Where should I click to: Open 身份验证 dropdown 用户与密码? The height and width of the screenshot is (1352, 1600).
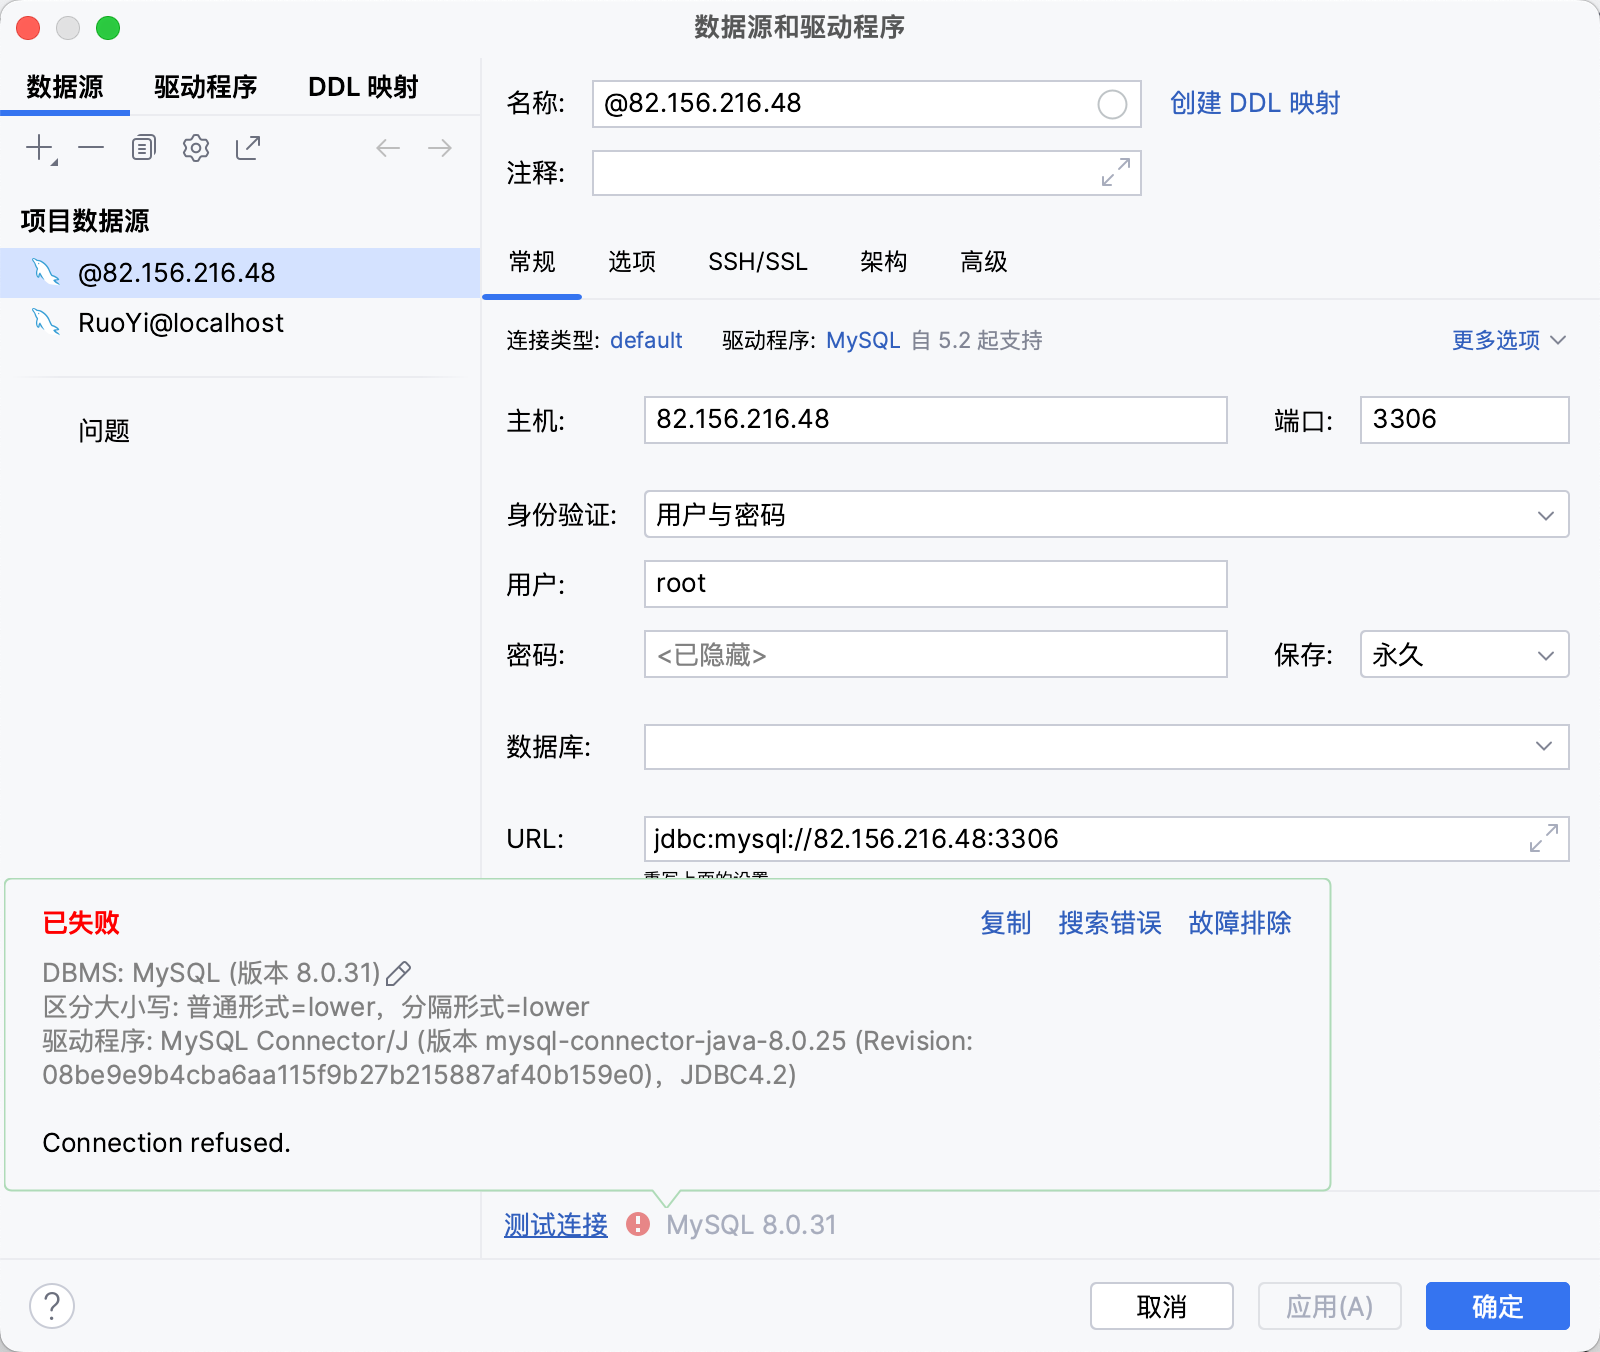[x=1106, y=514]
